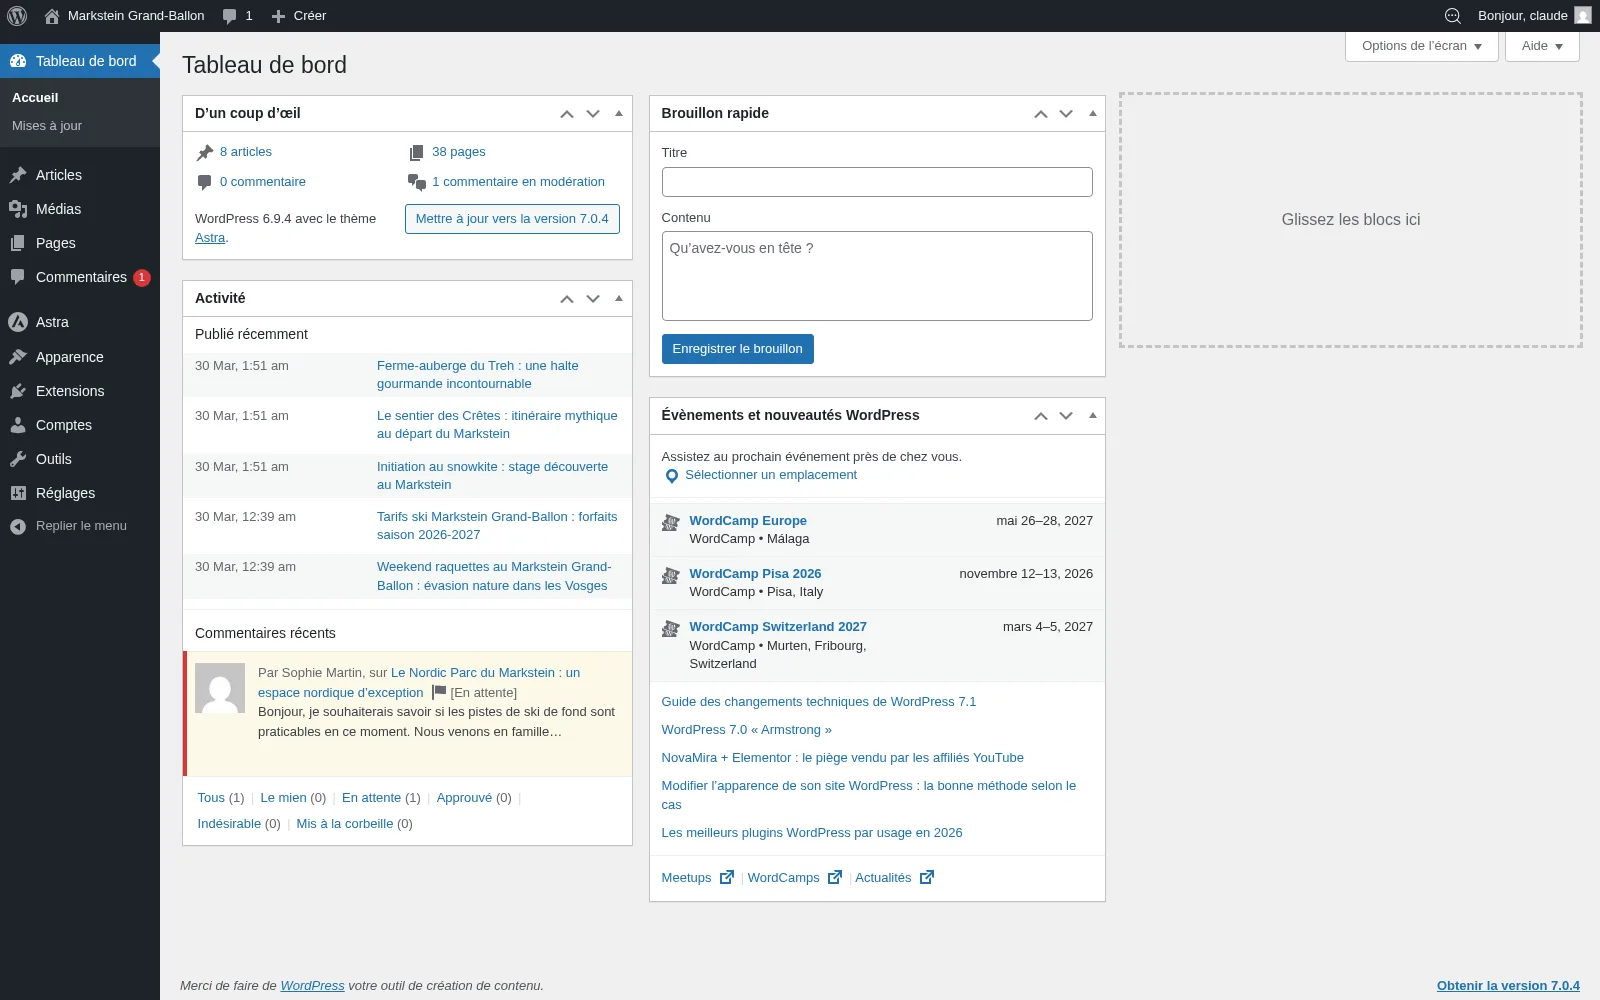The width and height of the screenshot is (1600, 1000).
Task: Open Comptes in the sidebar menu
Action: tap(80, 425)
